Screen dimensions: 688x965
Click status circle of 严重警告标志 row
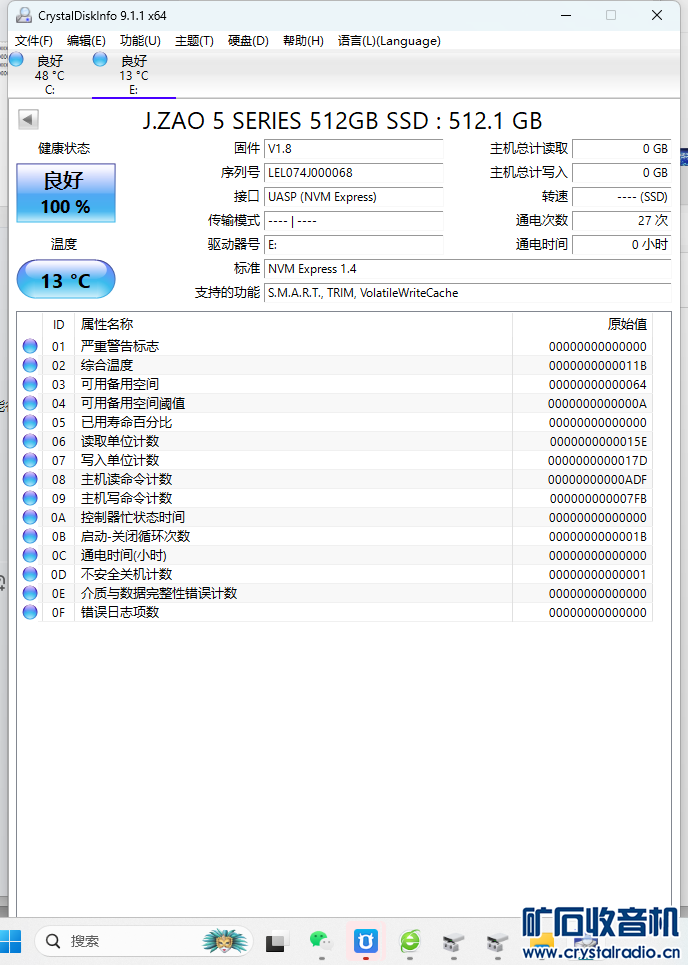(30, 346)
